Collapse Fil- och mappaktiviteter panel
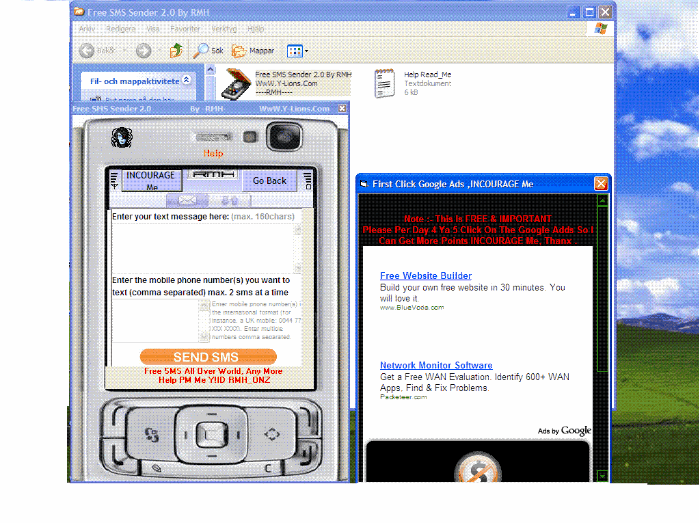Viewport: 699px width, 523px height. pyautogui.click(x=187, y=80)
